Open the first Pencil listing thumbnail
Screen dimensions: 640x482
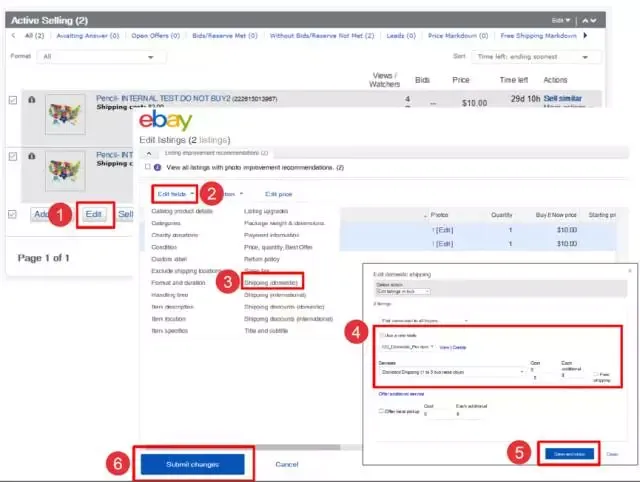coord(65,114)
